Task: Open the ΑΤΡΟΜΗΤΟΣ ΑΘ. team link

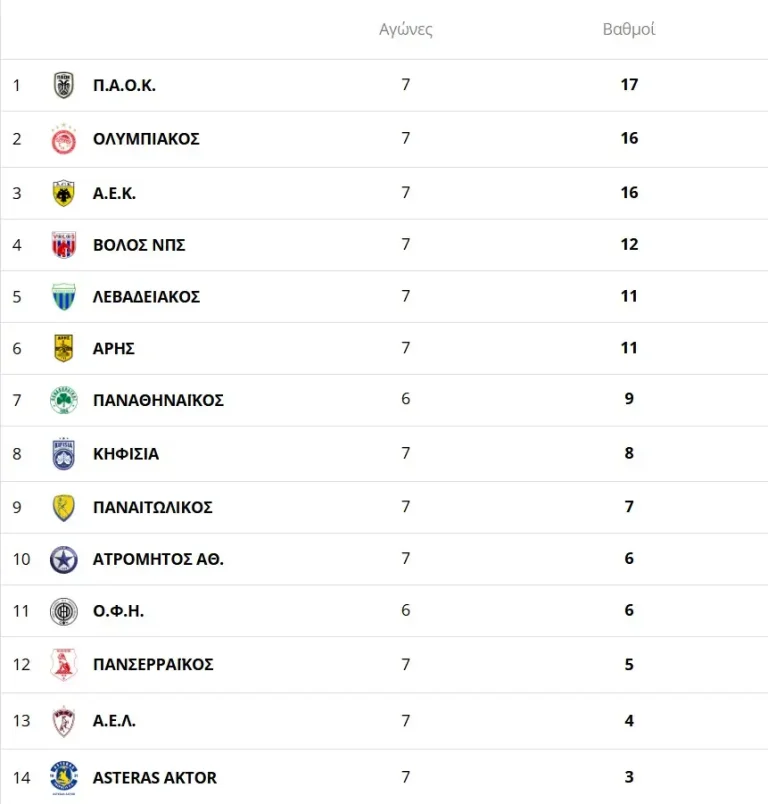Action: pyautogui.click(x=158, y=559)
